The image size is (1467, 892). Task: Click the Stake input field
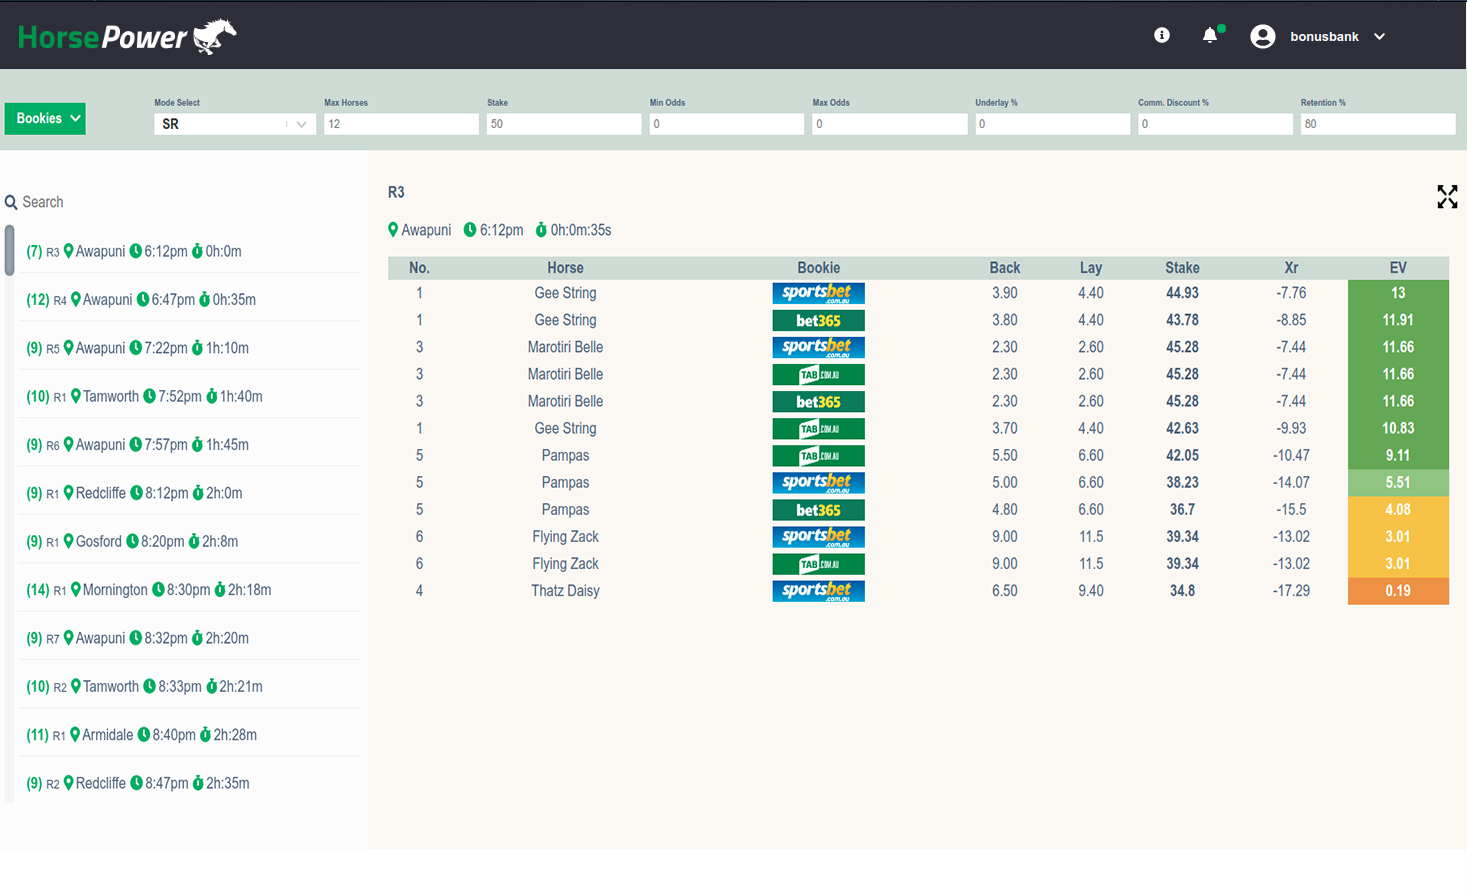[564, 124]
